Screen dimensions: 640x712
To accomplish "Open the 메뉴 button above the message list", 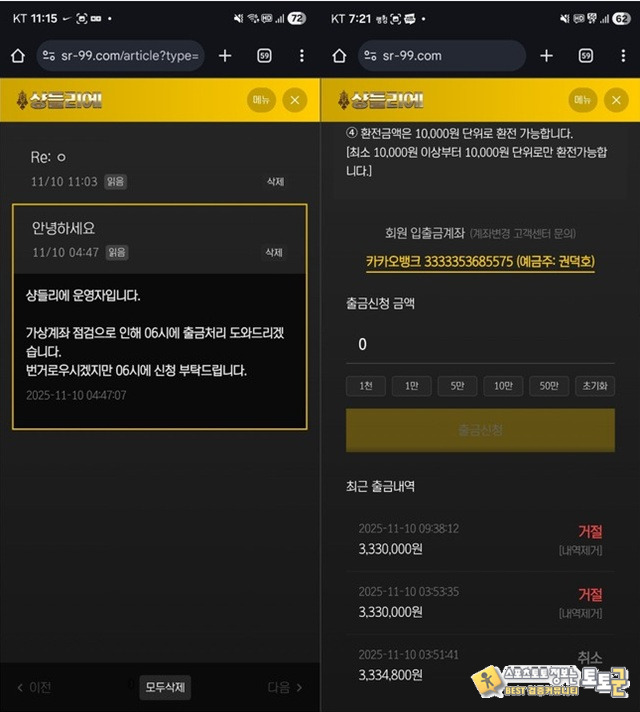I will 262,99.
